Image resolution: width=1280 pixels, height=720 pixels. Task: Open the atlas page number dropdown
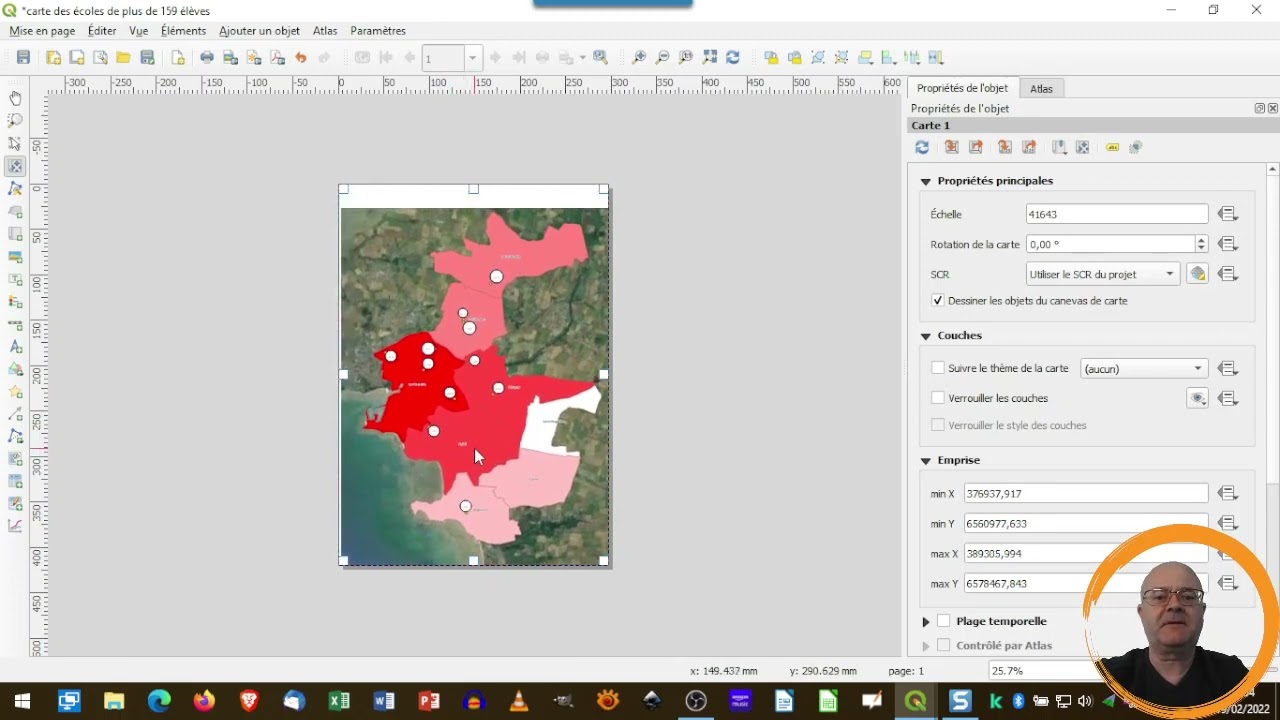(x=472, y=58)
